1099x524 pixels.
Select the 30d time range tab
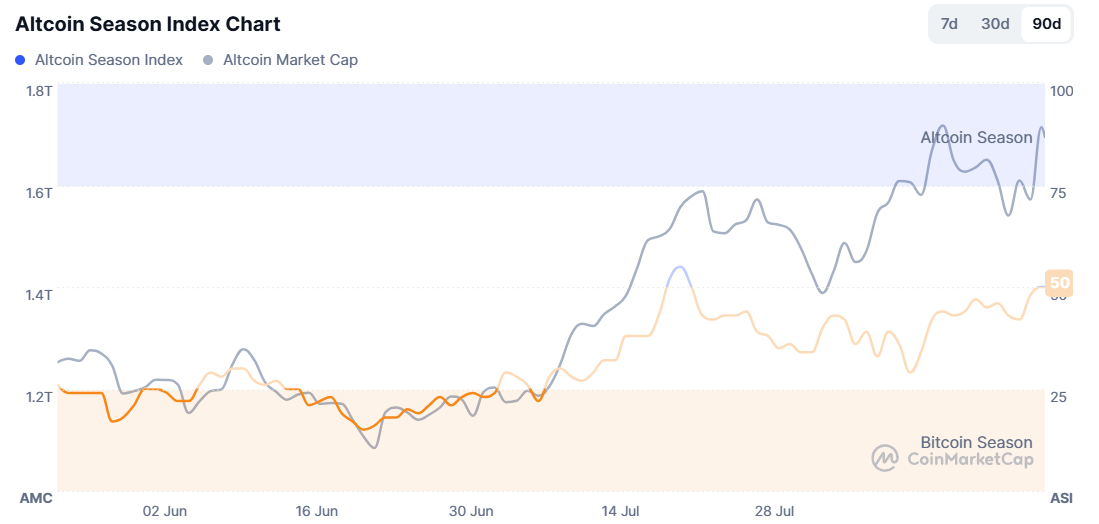[995, 24]
